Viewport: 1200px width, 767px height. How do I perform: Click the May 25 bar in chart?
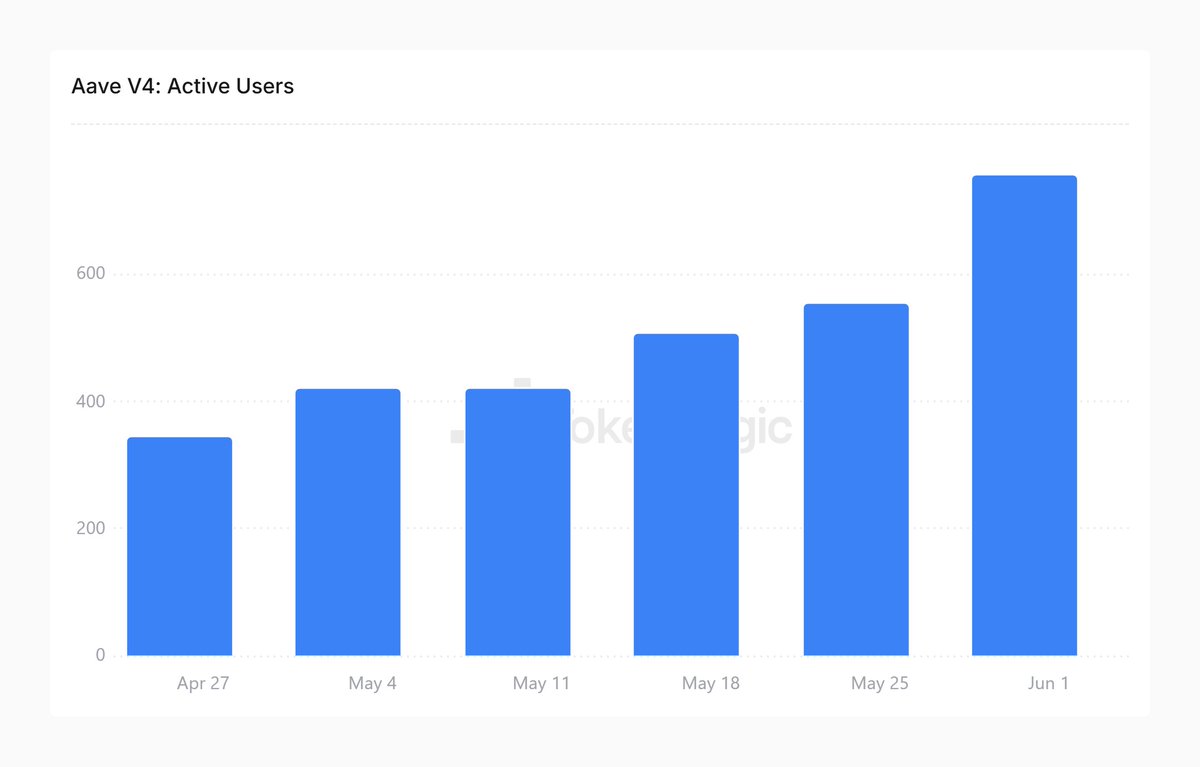pos(856,480)
